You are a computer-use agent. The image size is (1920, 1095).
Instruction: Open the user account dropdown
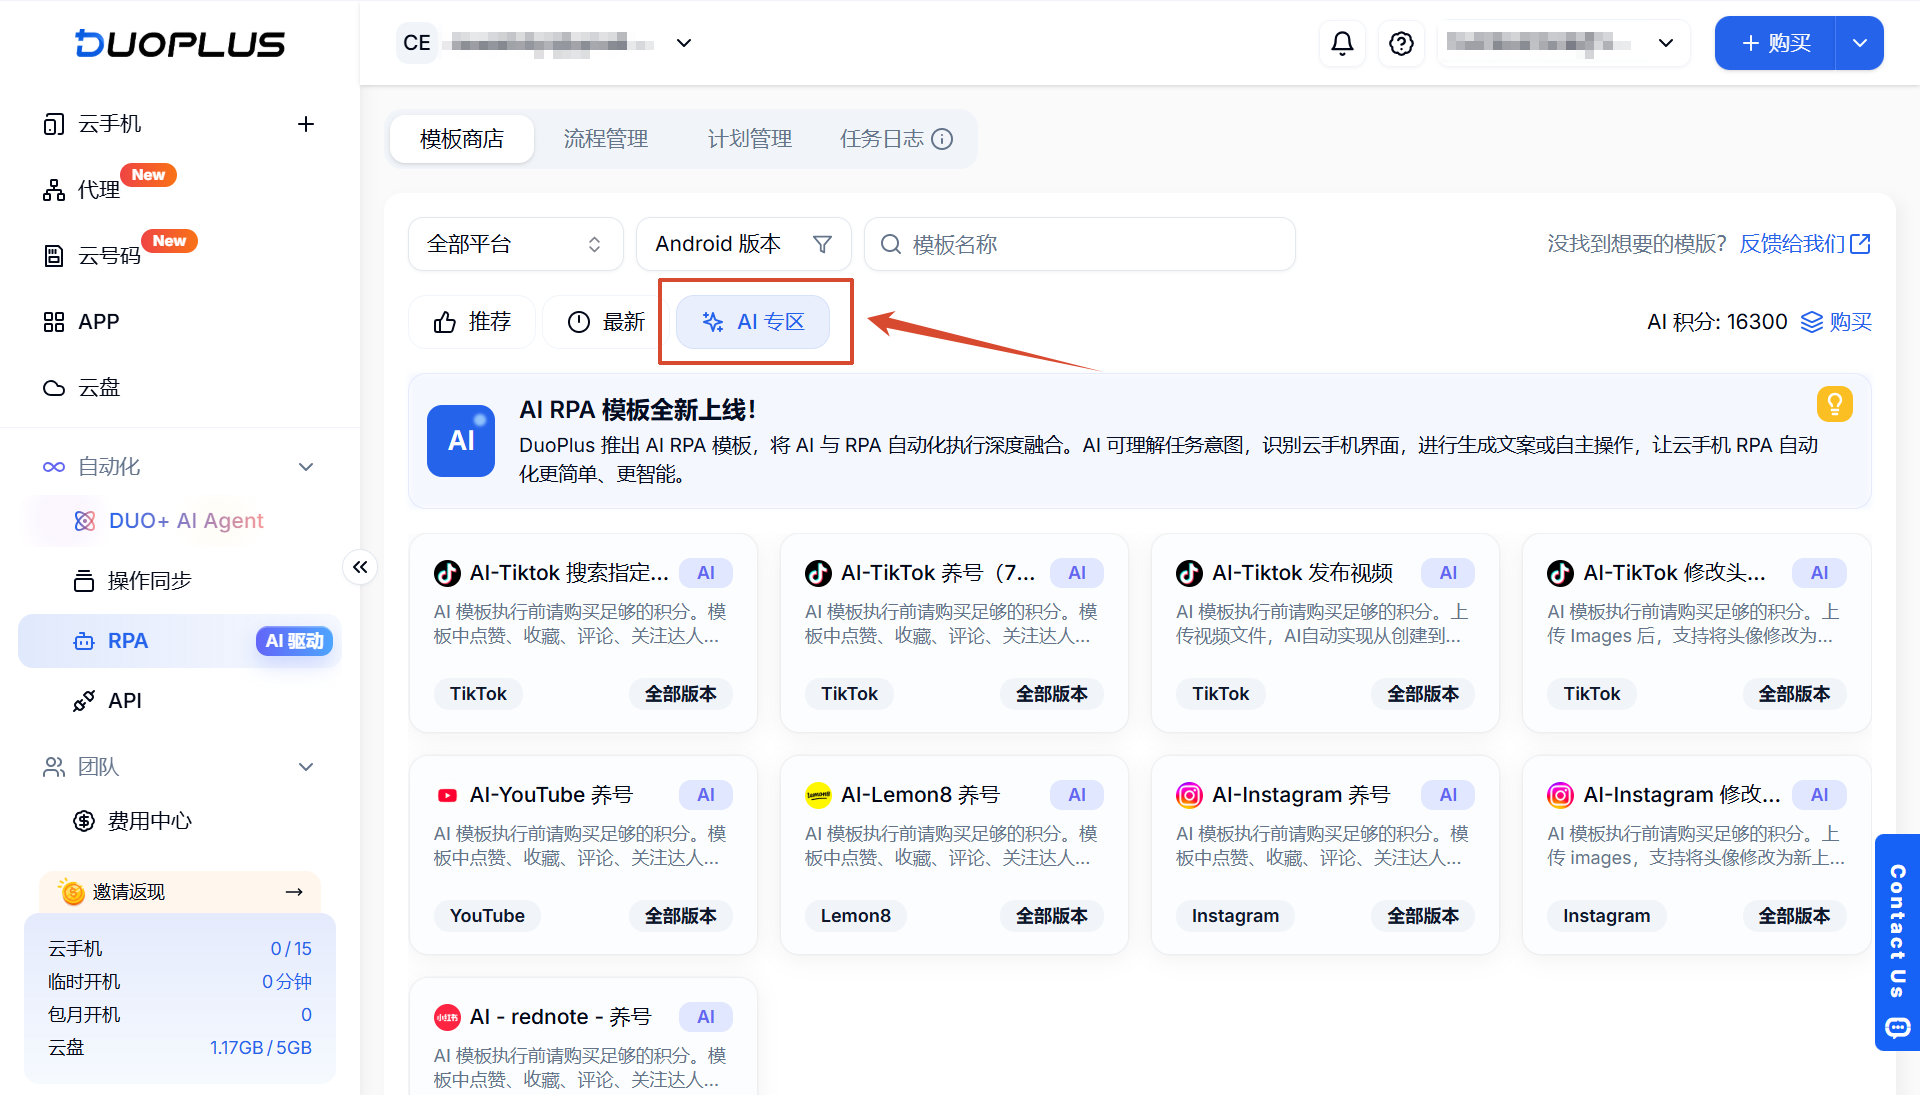coord(1563,43)
